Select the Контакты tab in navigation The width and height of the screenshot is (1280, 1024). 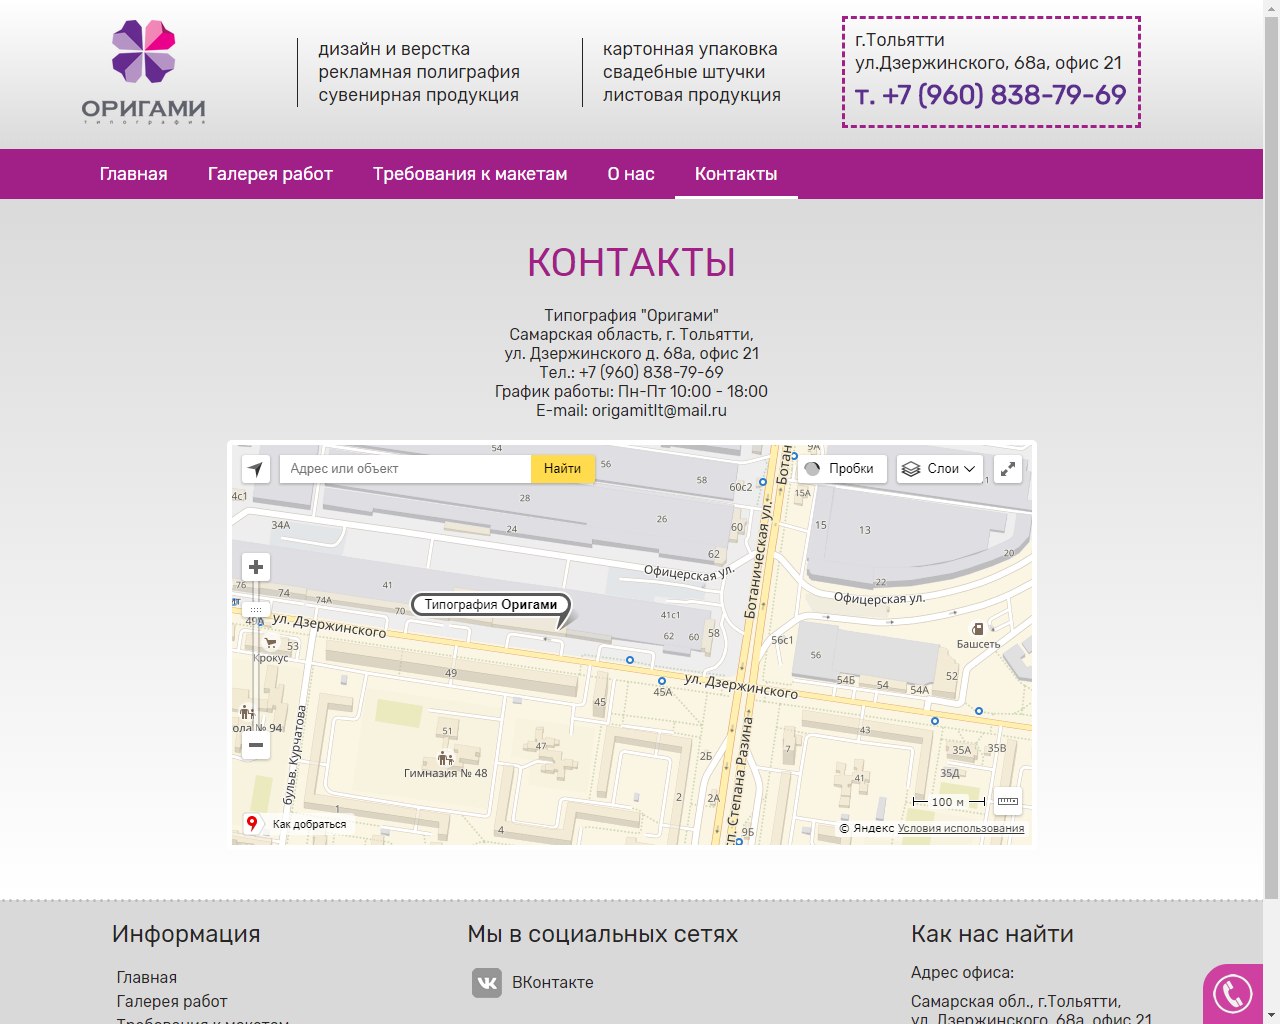736,174
